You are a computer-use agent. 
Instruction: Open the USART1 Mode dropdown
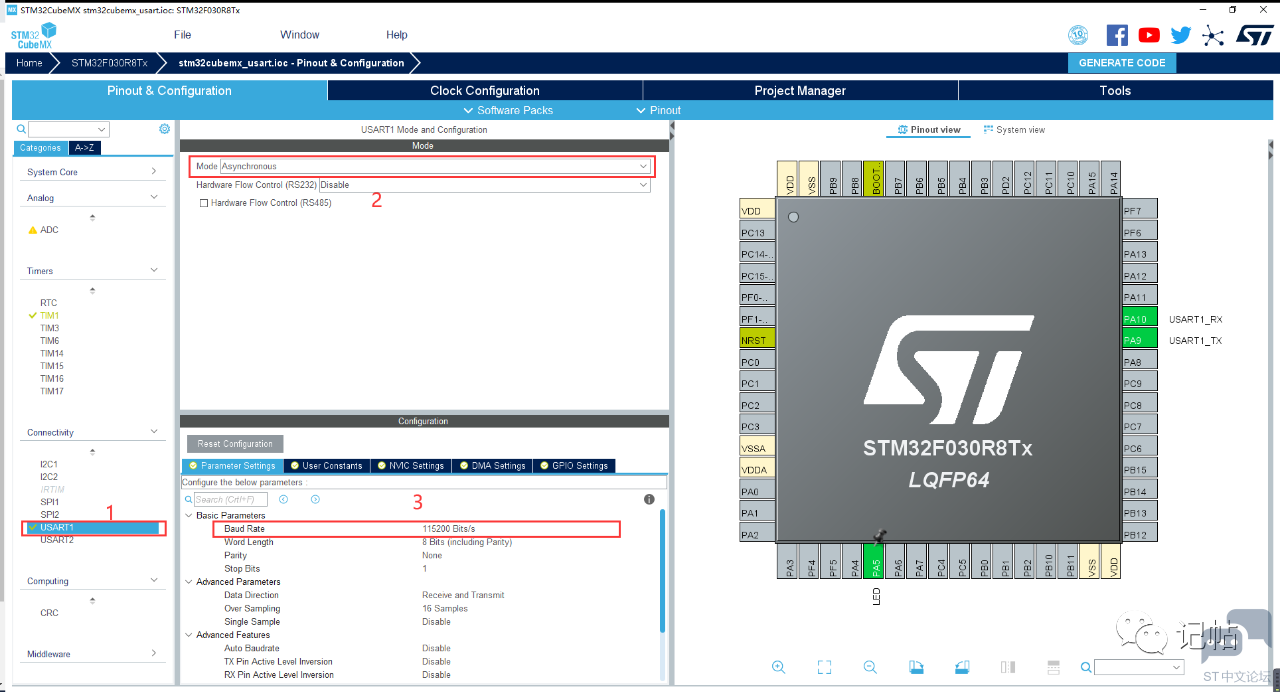click(x=435, y=166)
